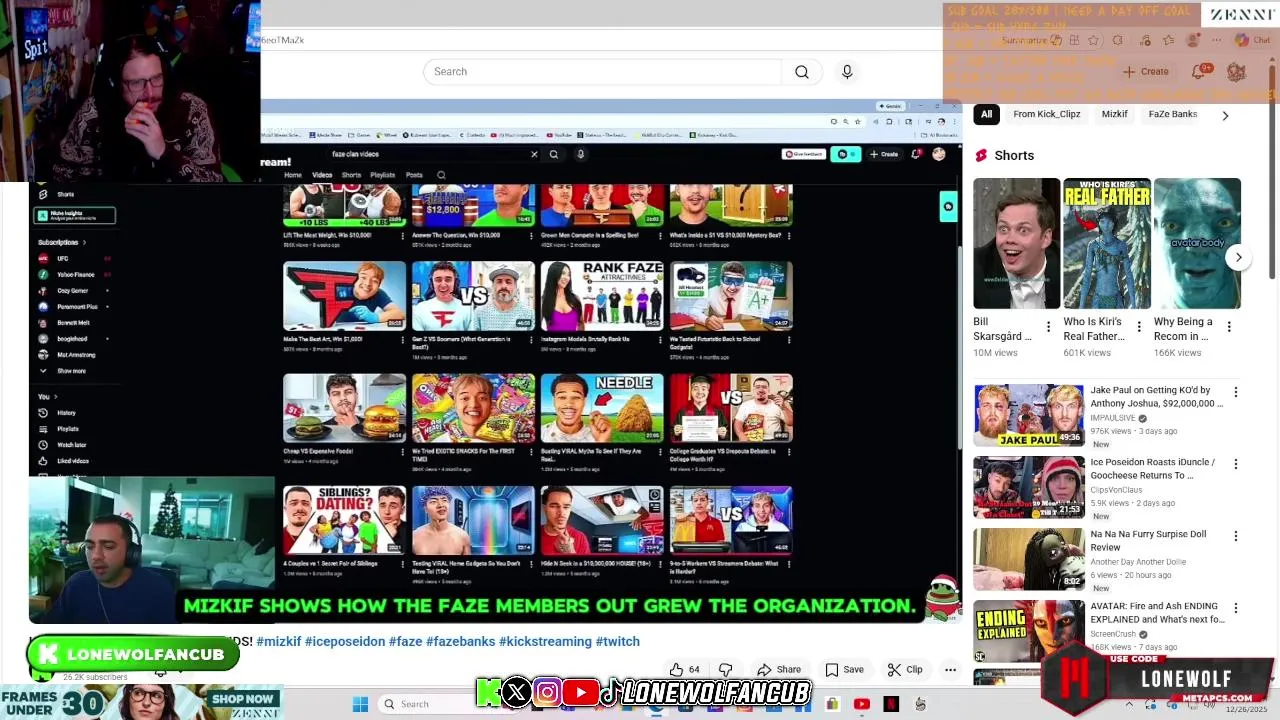Dislike this video

click(726, 669)
